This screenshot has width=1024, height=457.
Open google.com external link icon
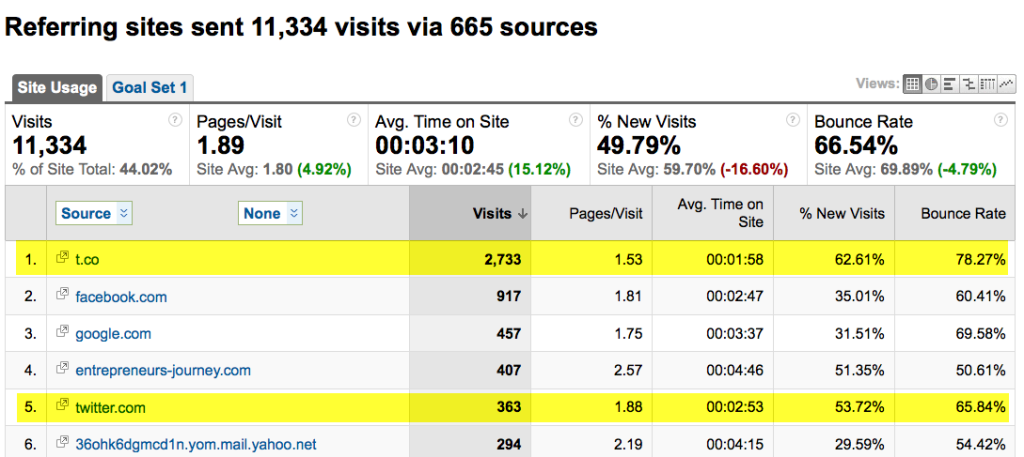coord(63,332)
